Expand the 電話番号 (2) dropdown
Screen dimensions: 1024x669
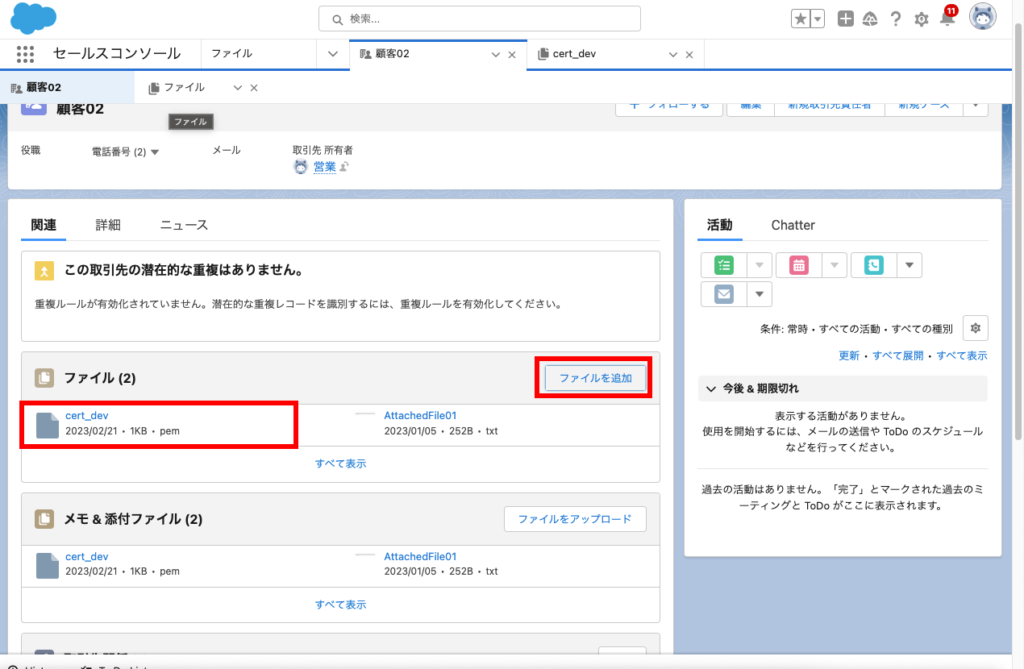(x=155, y=152)
